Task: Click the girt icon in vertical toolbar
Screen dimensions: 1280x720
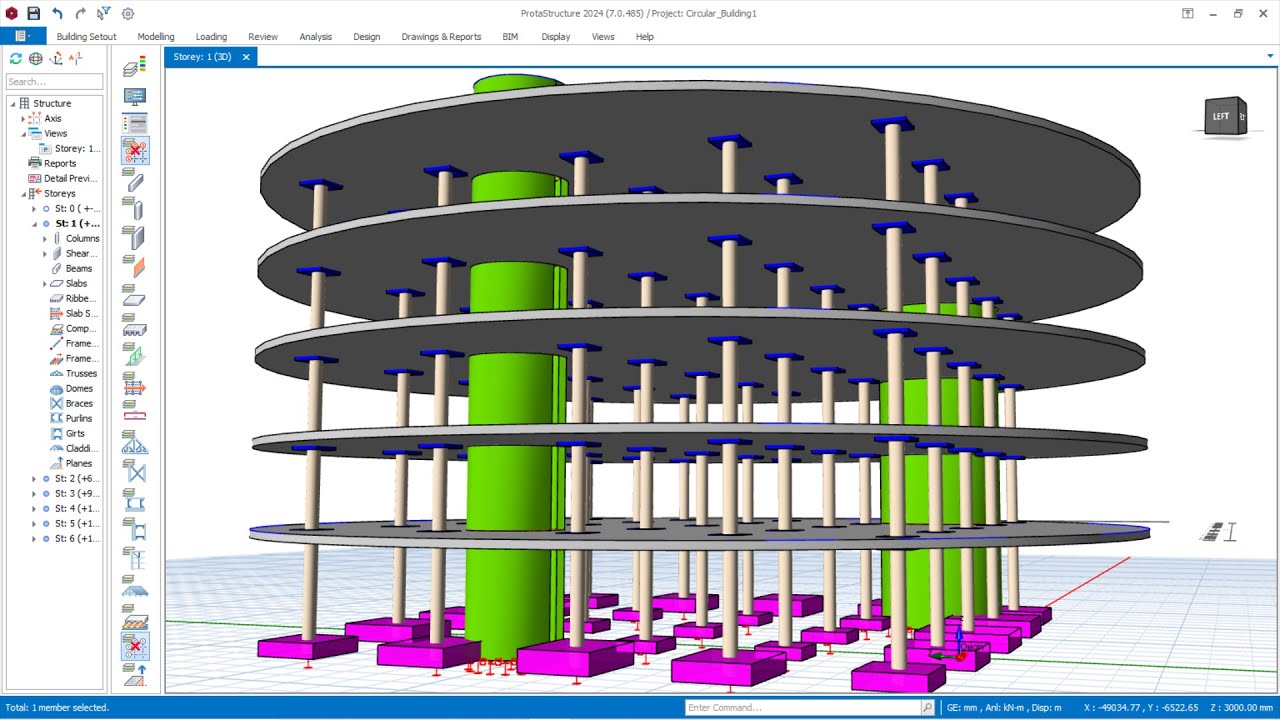Action: coord(135,528)
